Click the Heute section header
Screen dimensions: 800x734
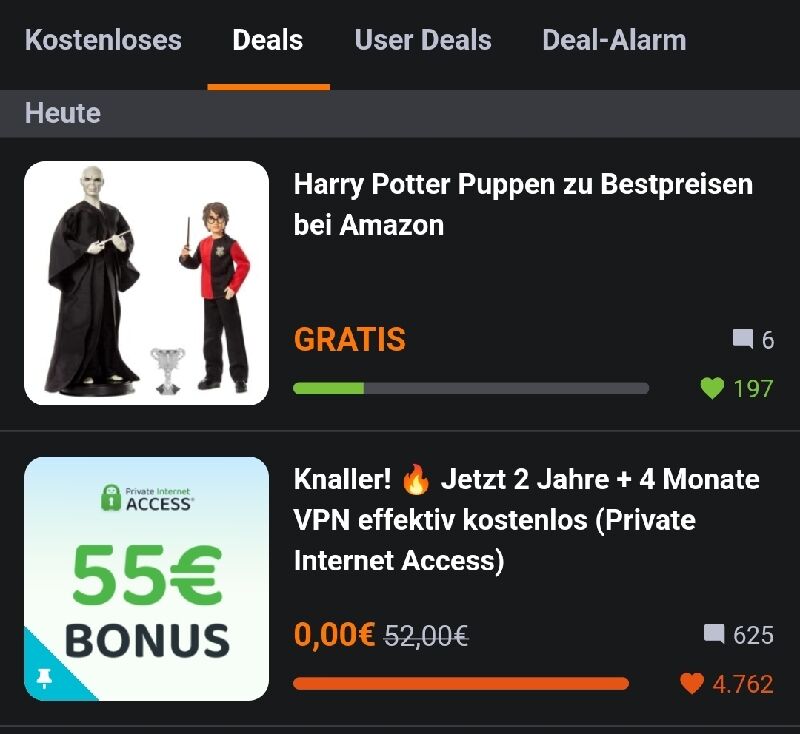(63, 113)
